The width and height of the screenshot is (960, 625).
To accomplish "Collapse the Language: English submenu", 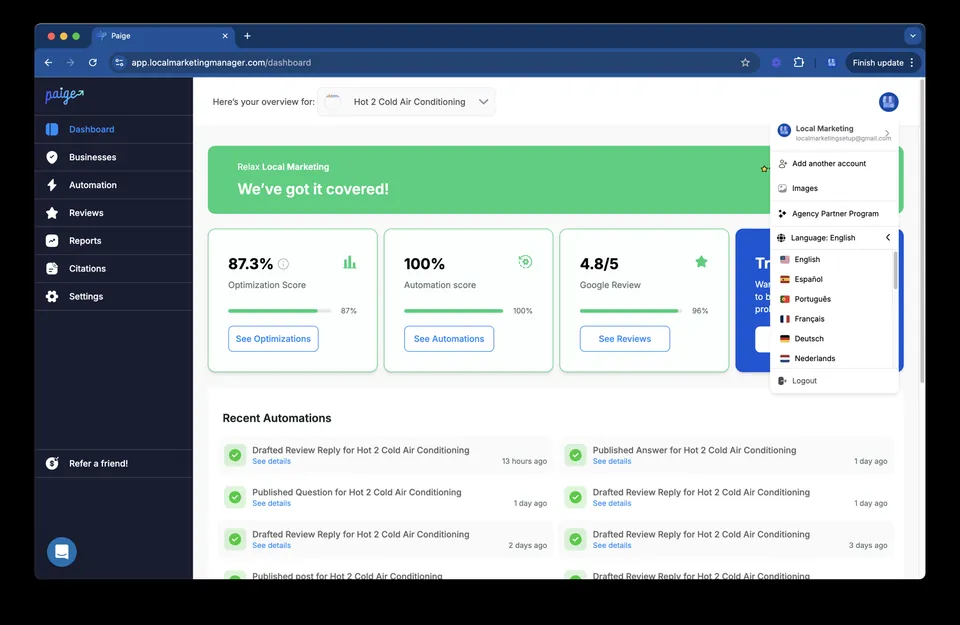I will click(x=888, y=238).
